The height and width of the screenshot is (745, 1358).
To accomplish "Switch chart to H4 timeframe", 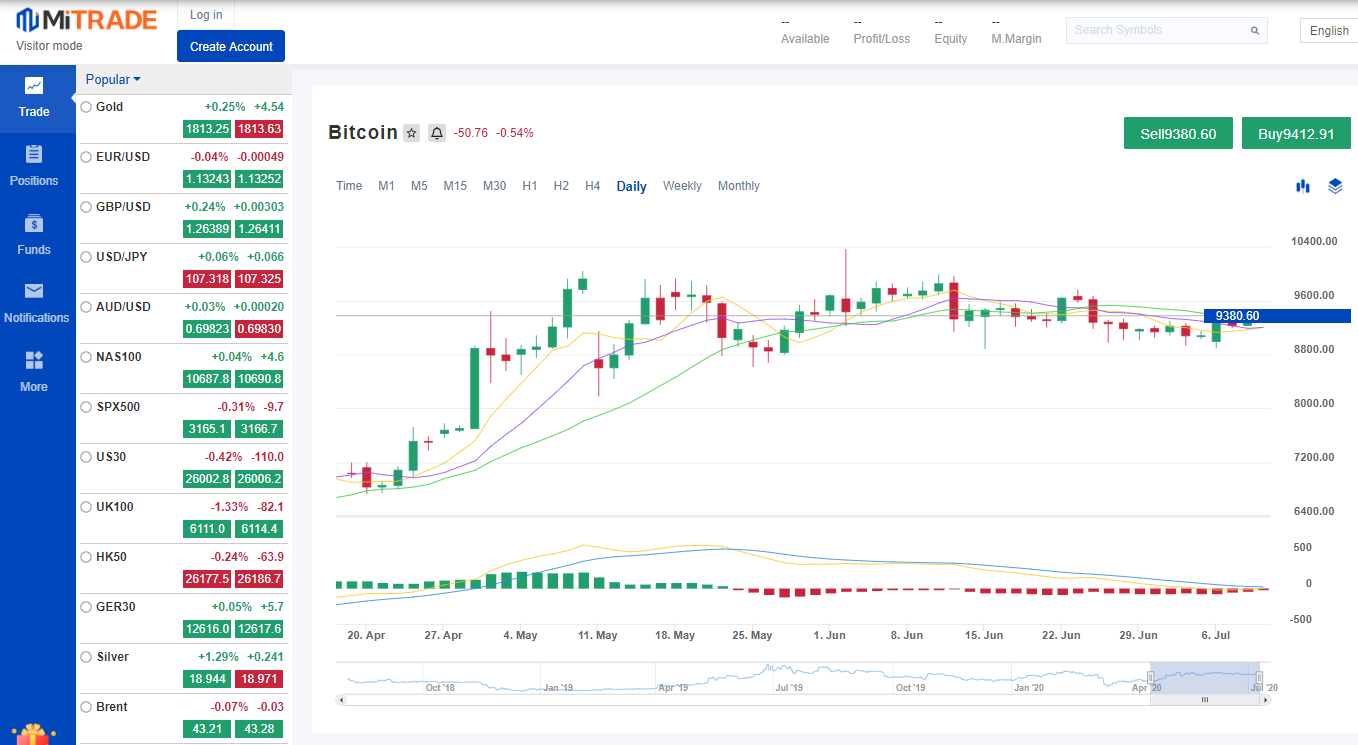I will [x=592, y=186].
